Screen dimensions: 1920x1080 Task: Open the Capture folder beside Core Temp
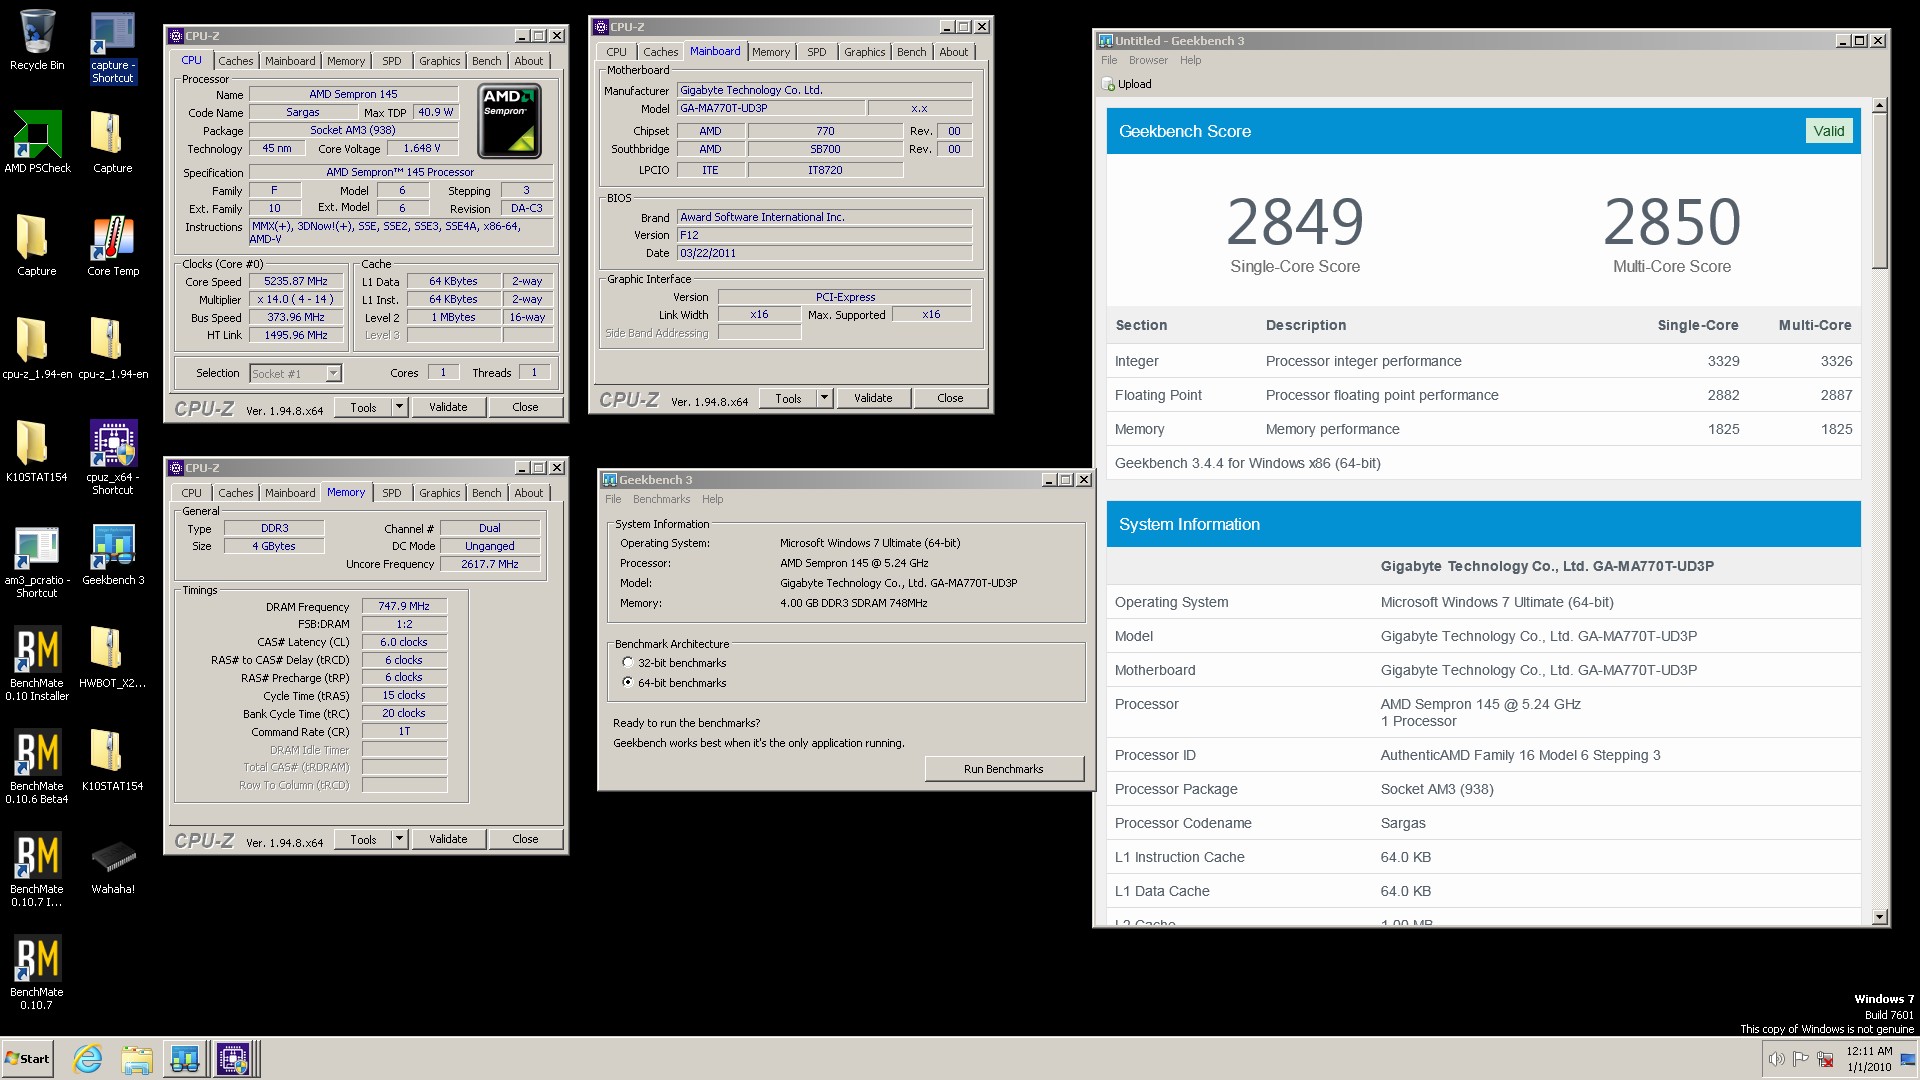click(x=37, y=246)
